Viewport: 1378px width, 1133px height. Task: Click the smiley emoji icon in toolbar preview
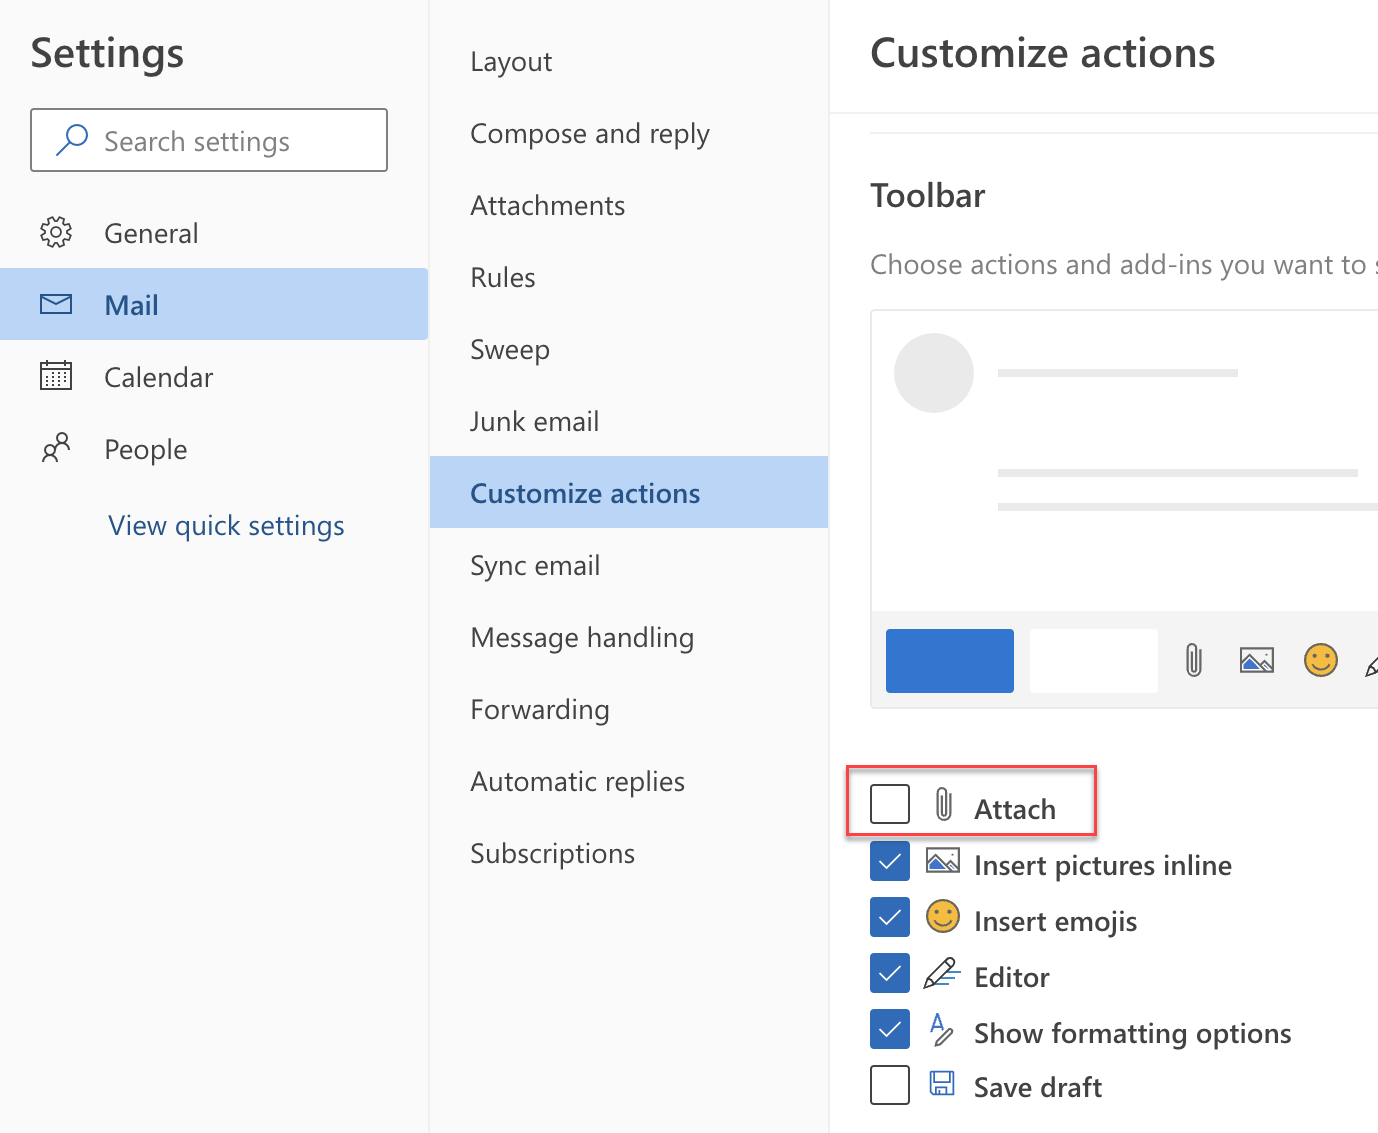[x=1320, y=660]
